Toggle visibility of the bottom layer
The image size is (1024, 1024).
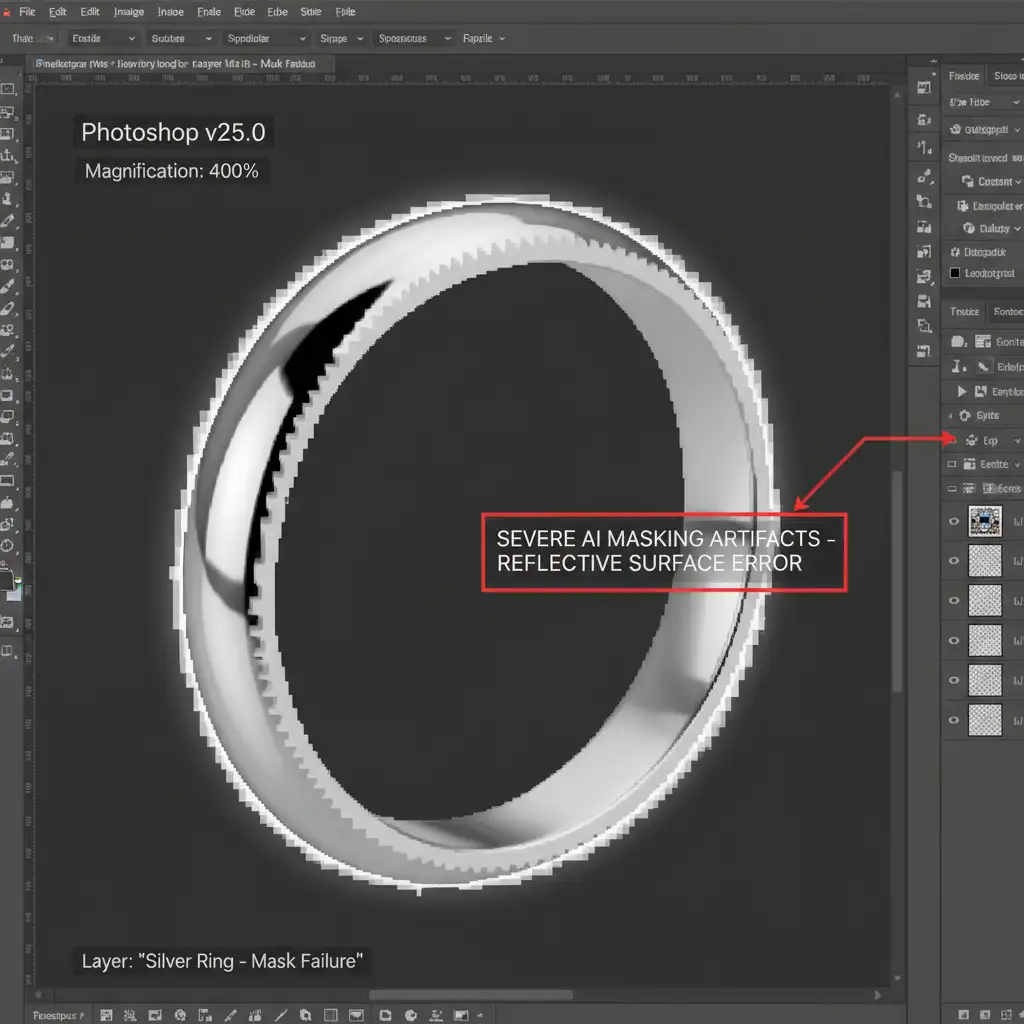point(953,719)
